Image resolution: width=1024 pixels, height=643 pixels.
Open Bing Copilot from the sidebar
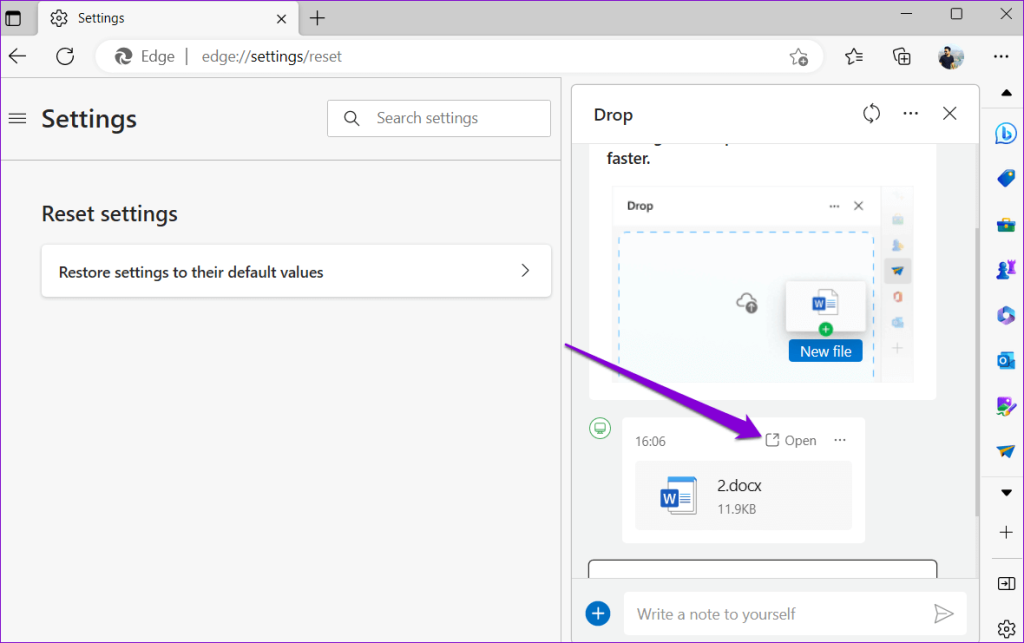(x=1006, y=133)
